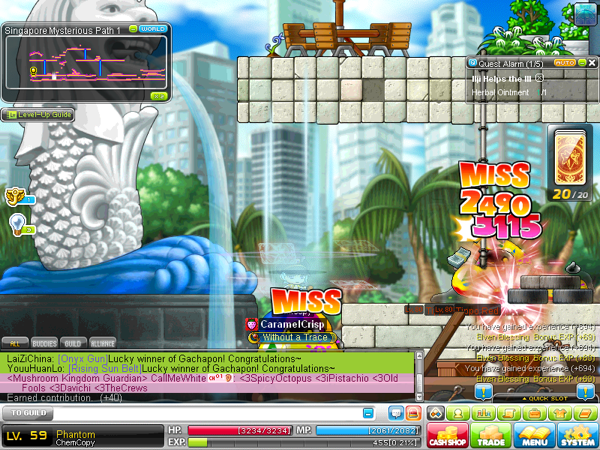Click the chat bubble icon

[x=396, y=413]
